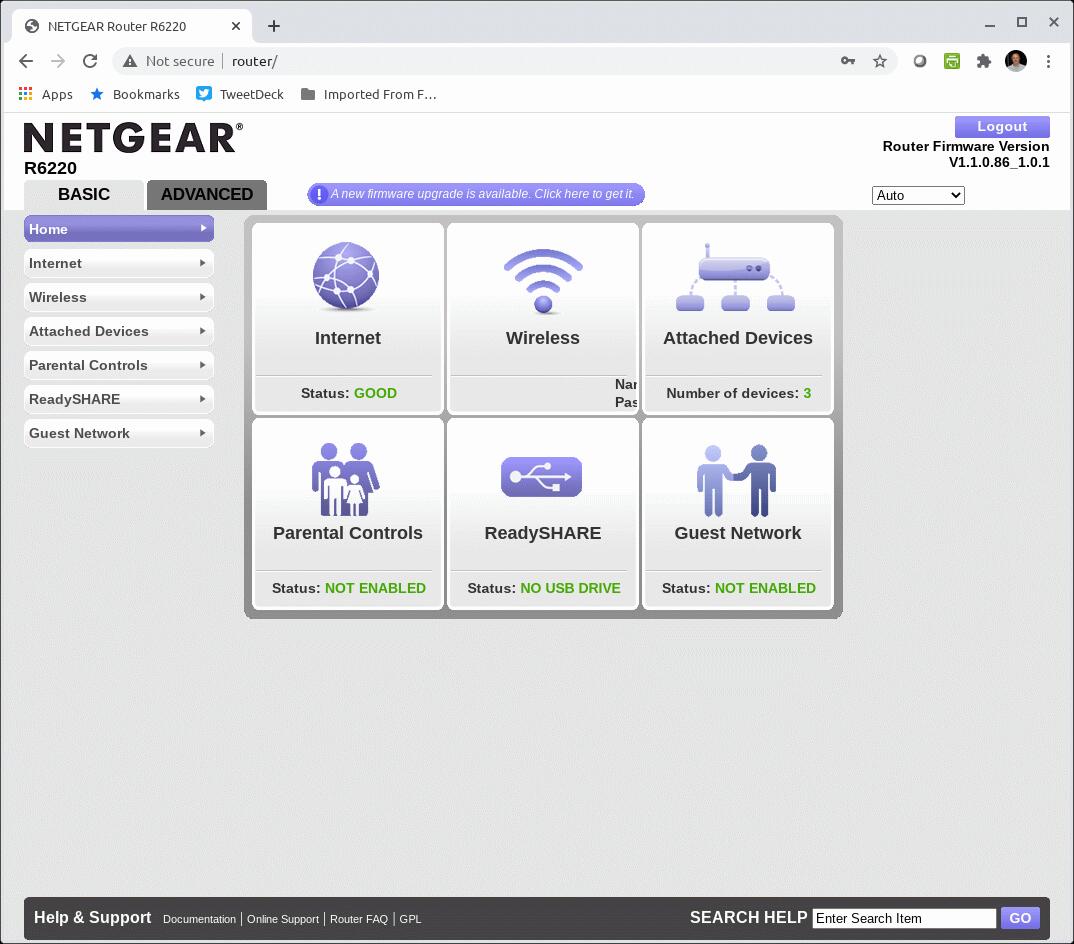Open saved password key icon
This screenshot has width=1074, height=944.
pos(848,61)
